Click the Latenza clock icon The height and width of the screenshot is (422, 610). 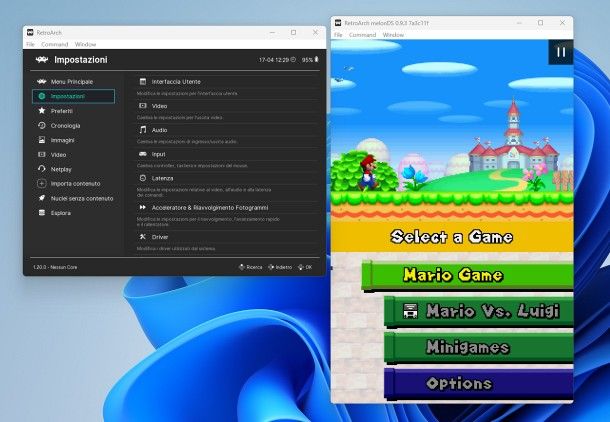point(143,178)
